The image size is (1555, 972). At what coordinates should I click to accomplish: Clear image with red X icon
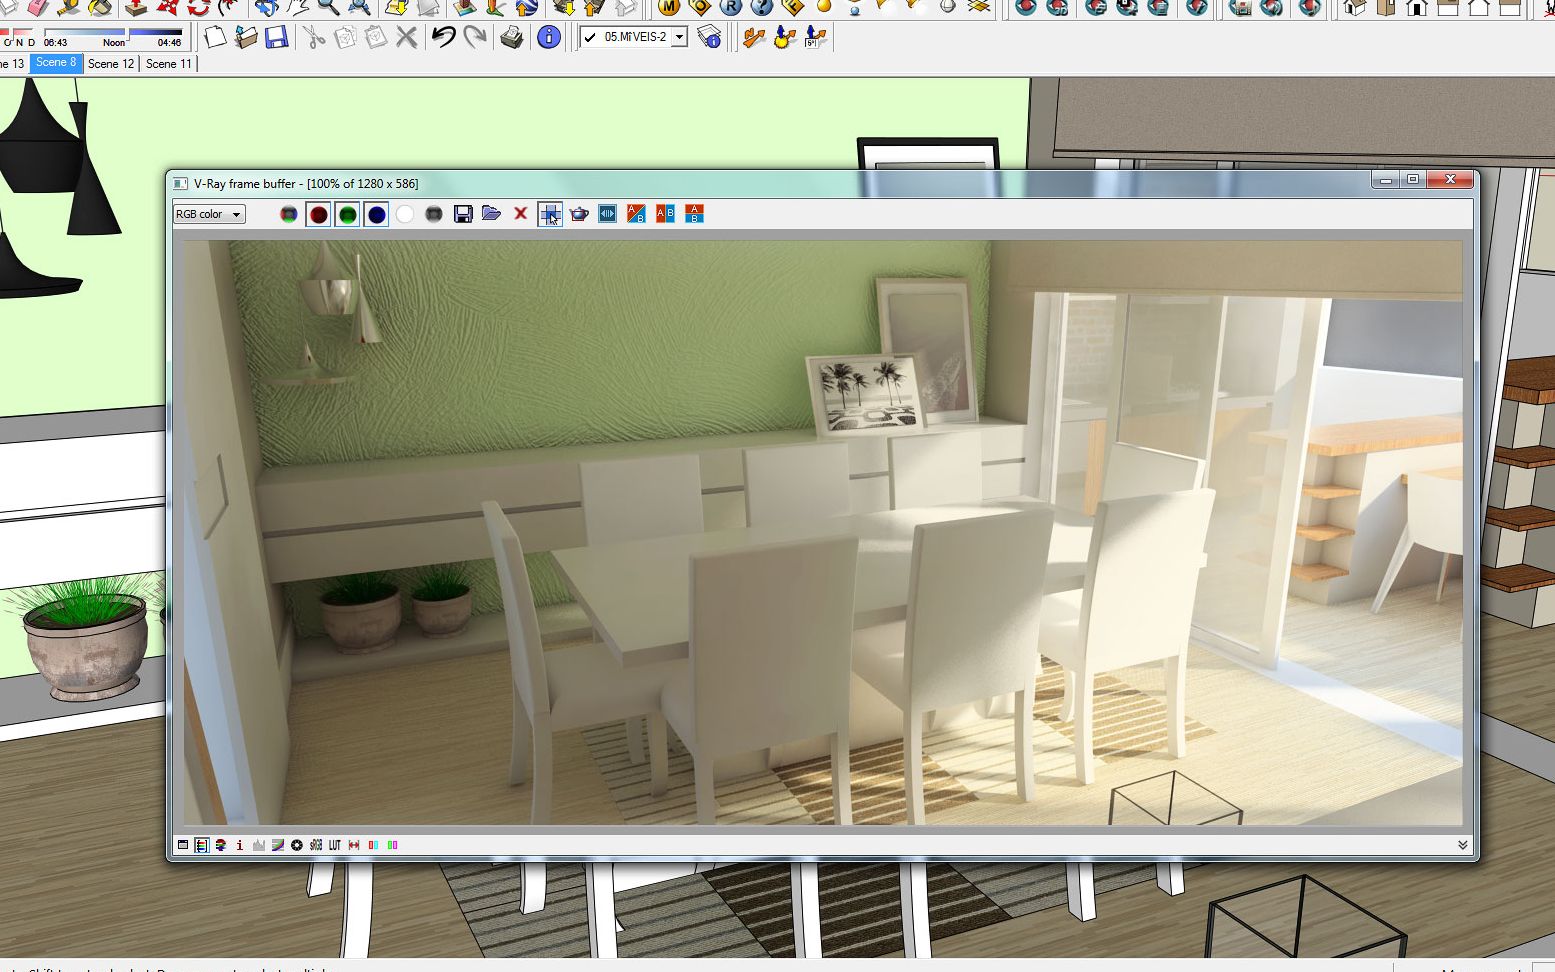(520, 214)
